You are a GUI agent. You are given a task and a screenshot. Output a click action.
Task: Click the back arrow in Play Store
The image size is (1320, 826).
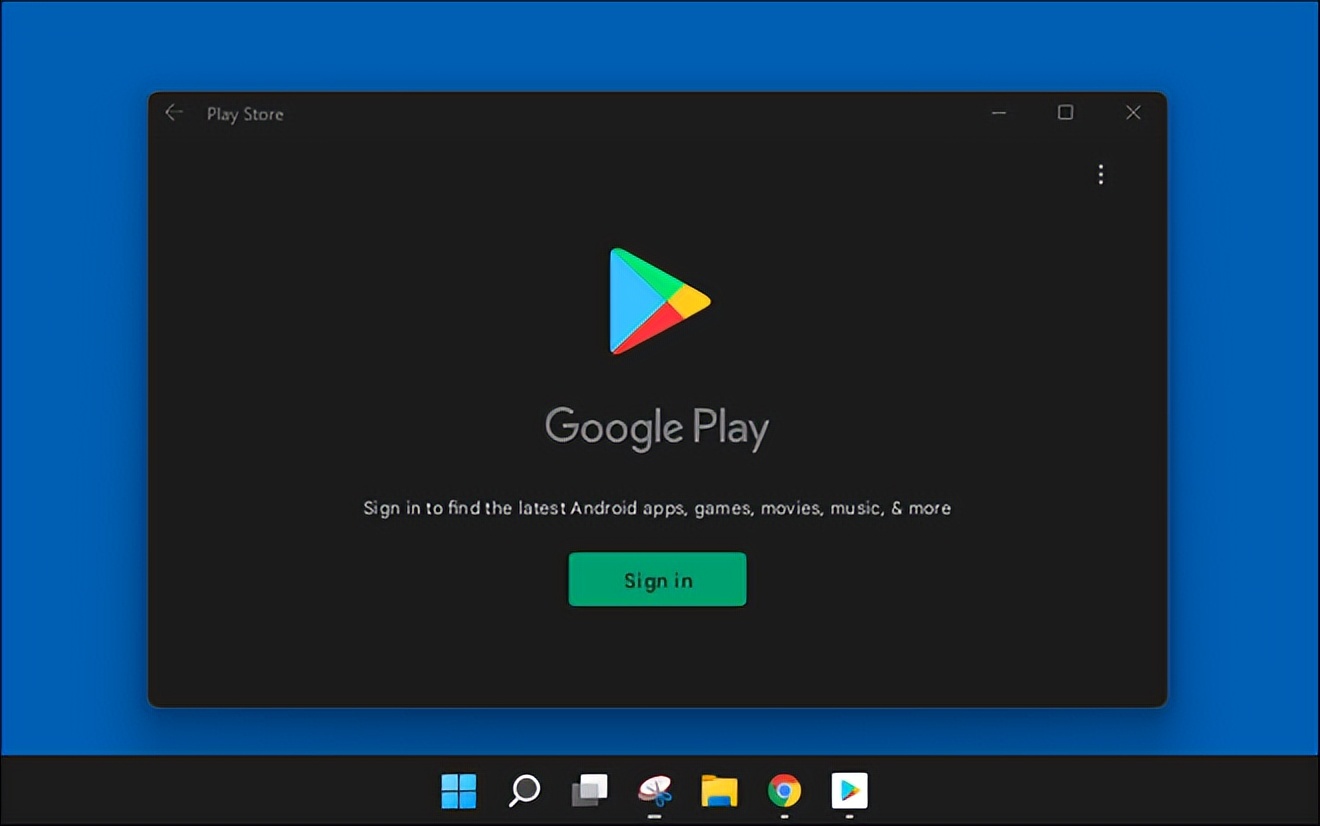[174, 113]
